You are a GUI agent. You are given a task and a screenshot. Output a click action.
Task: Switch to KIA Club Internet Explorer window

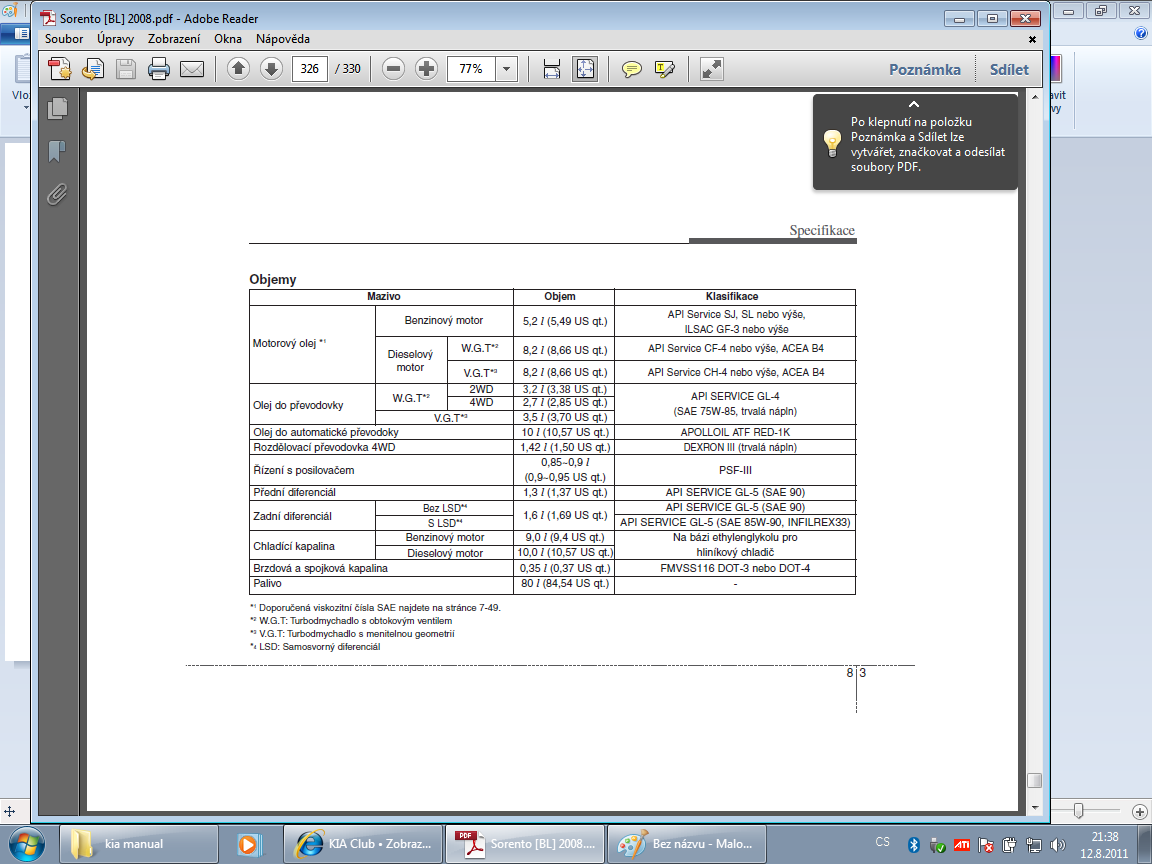(363, 844)
